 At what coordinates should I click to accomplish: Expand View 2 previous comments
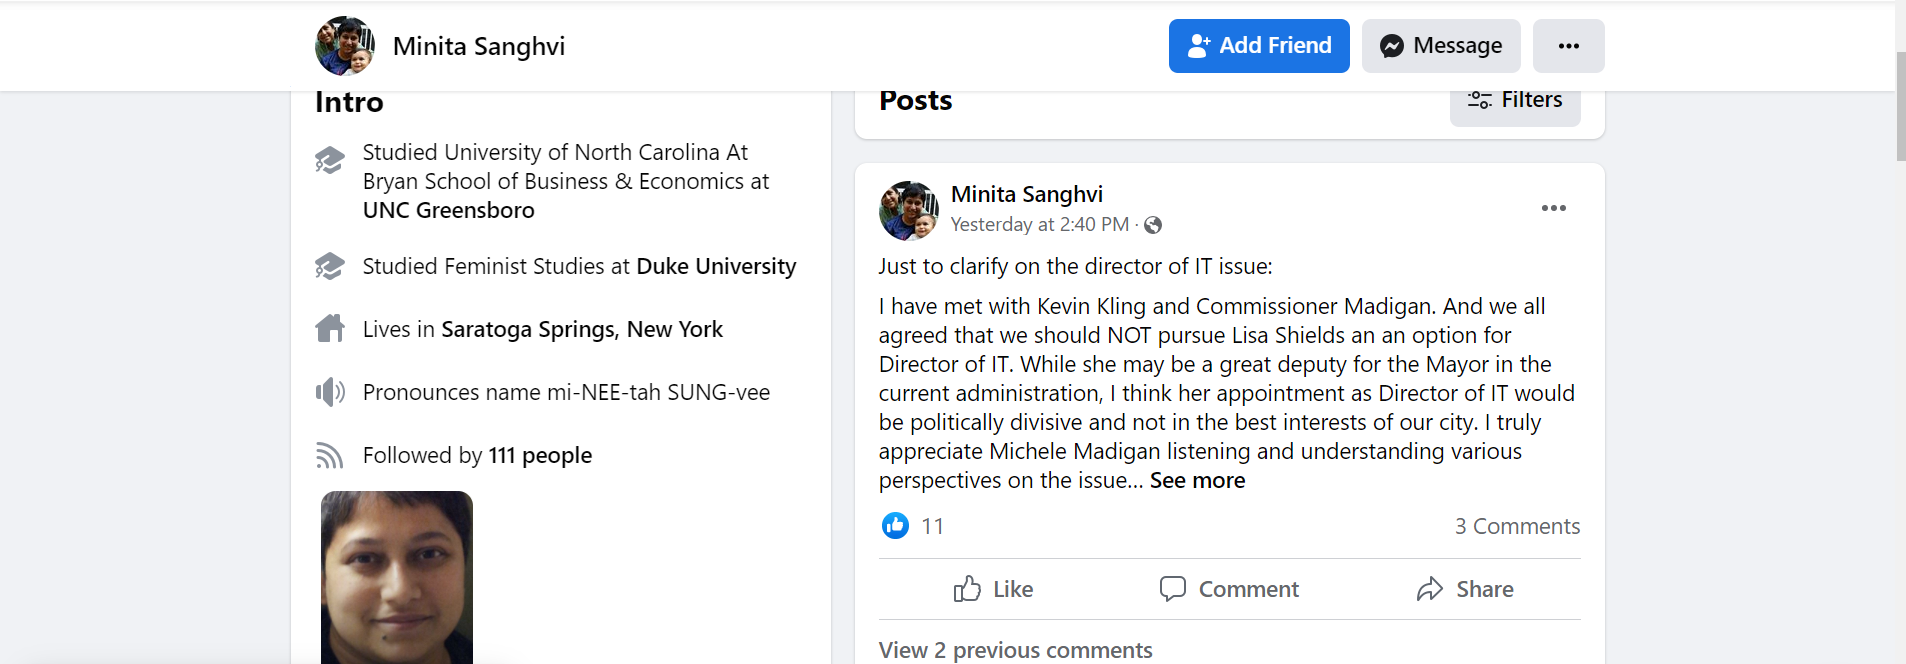tap(1015, 650)
